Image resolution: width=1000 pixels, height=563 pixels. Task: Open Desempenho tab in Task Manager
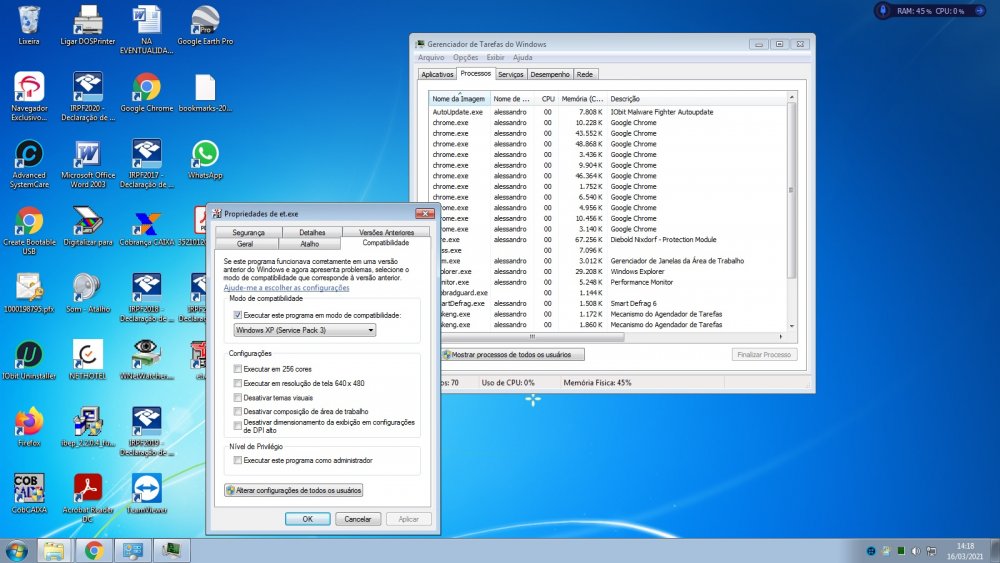tap(550, 75)
